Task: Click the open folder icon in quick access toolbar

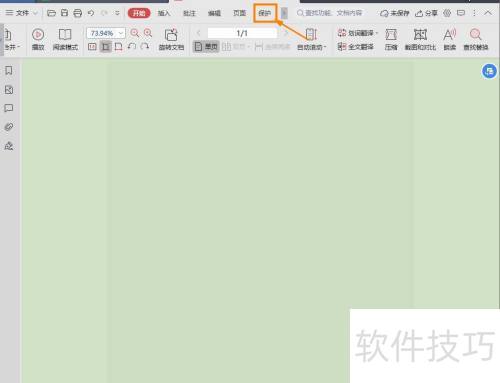Action: (x=51, y=13)
